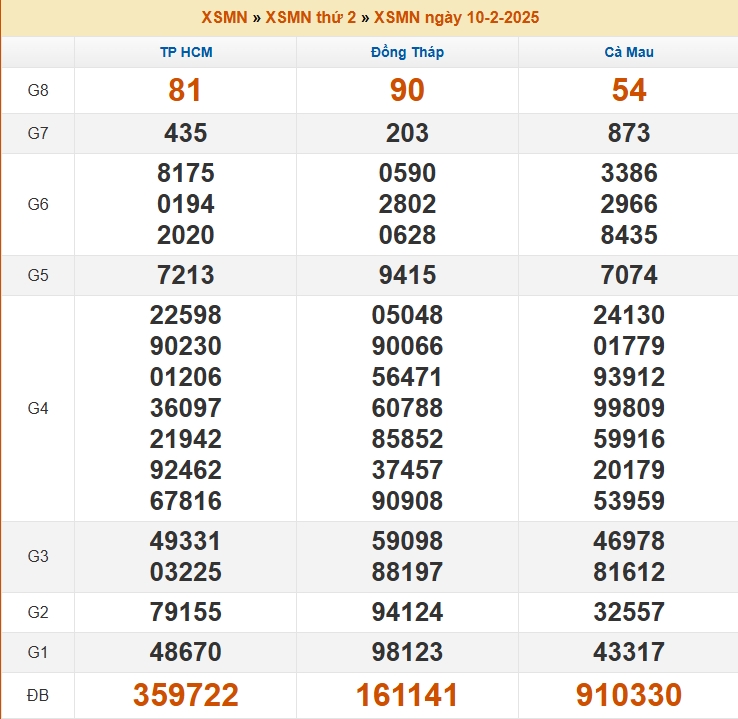Click G6 number 2020
Viewport: 738px width, 719px height.
pos(185,235)
